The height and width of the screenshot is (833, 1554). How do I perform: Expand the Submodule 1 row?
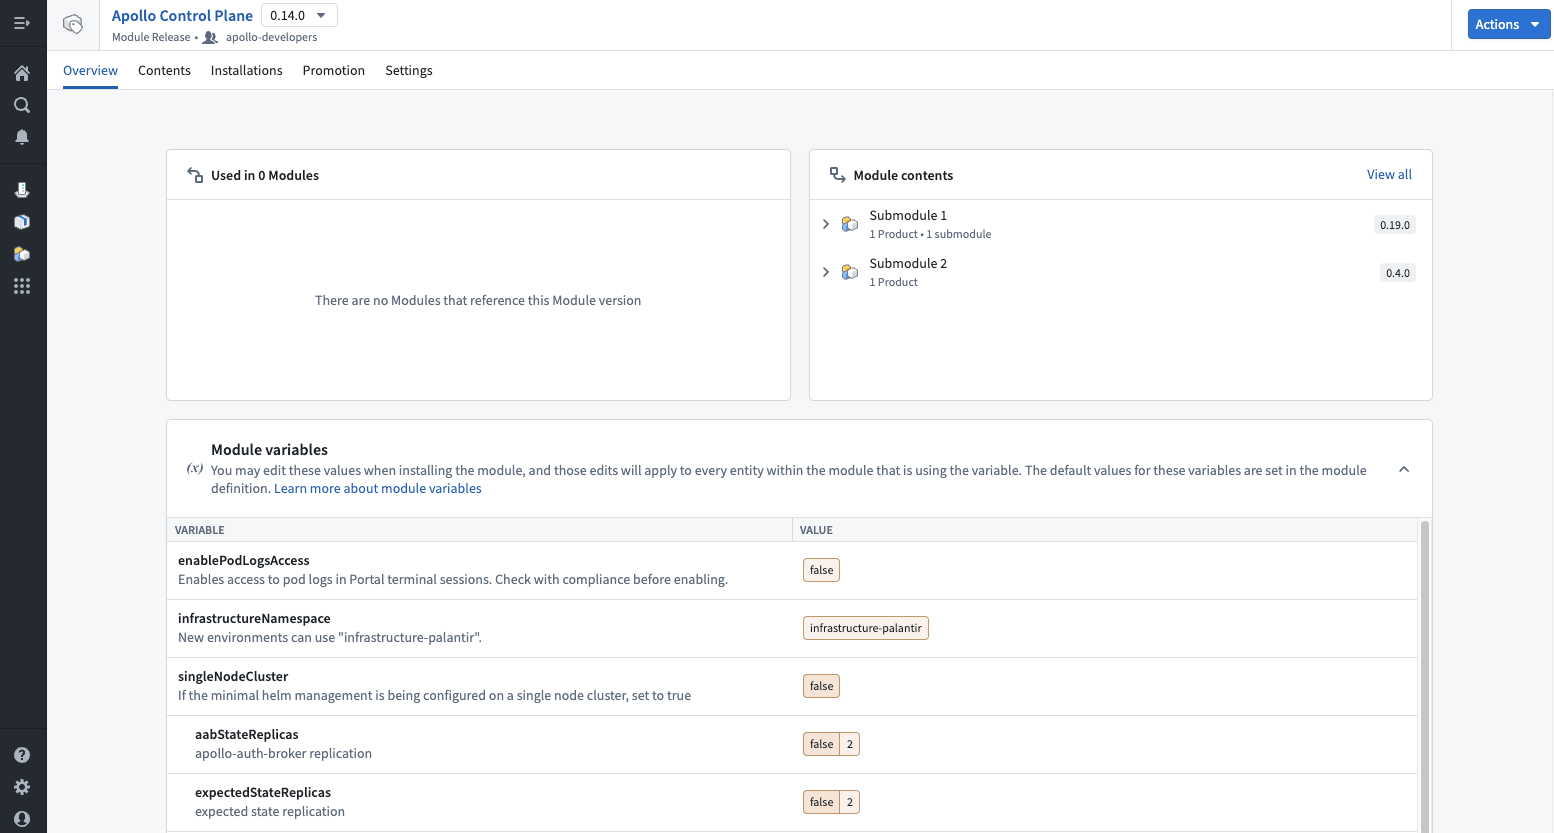coord(825,224)
